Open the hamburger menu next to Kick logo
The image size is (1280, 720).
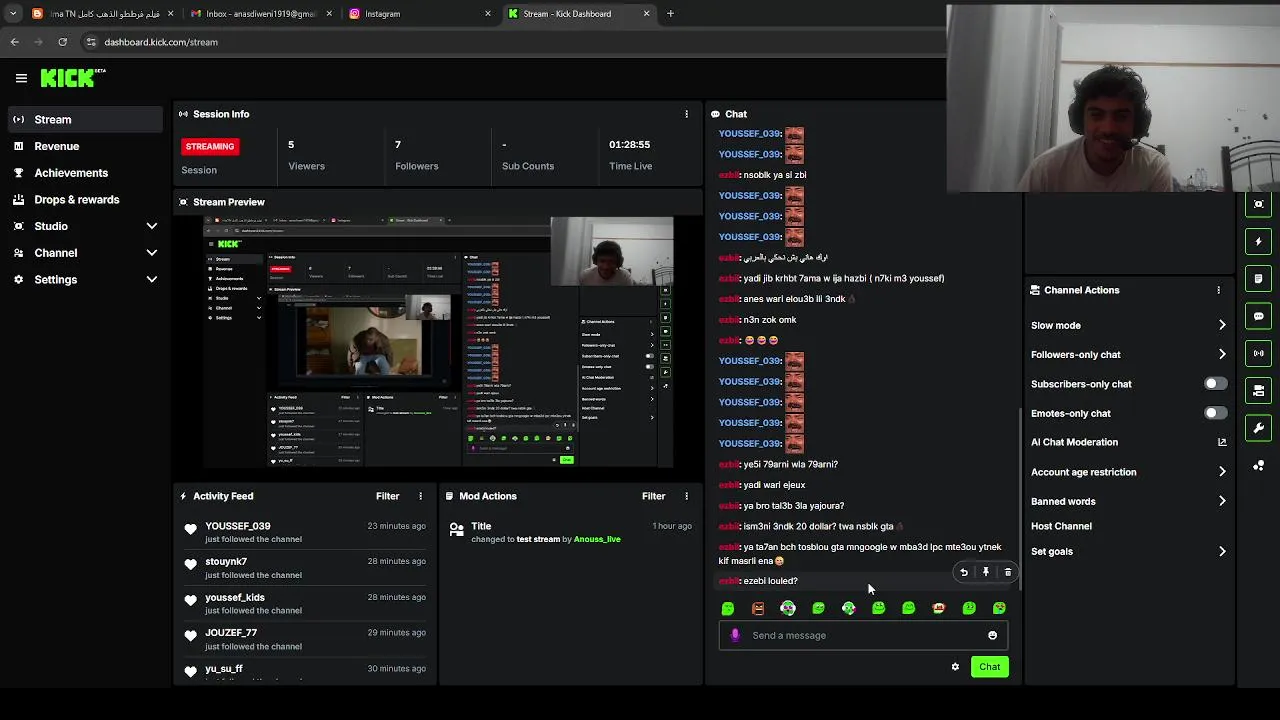pos(21,78)
